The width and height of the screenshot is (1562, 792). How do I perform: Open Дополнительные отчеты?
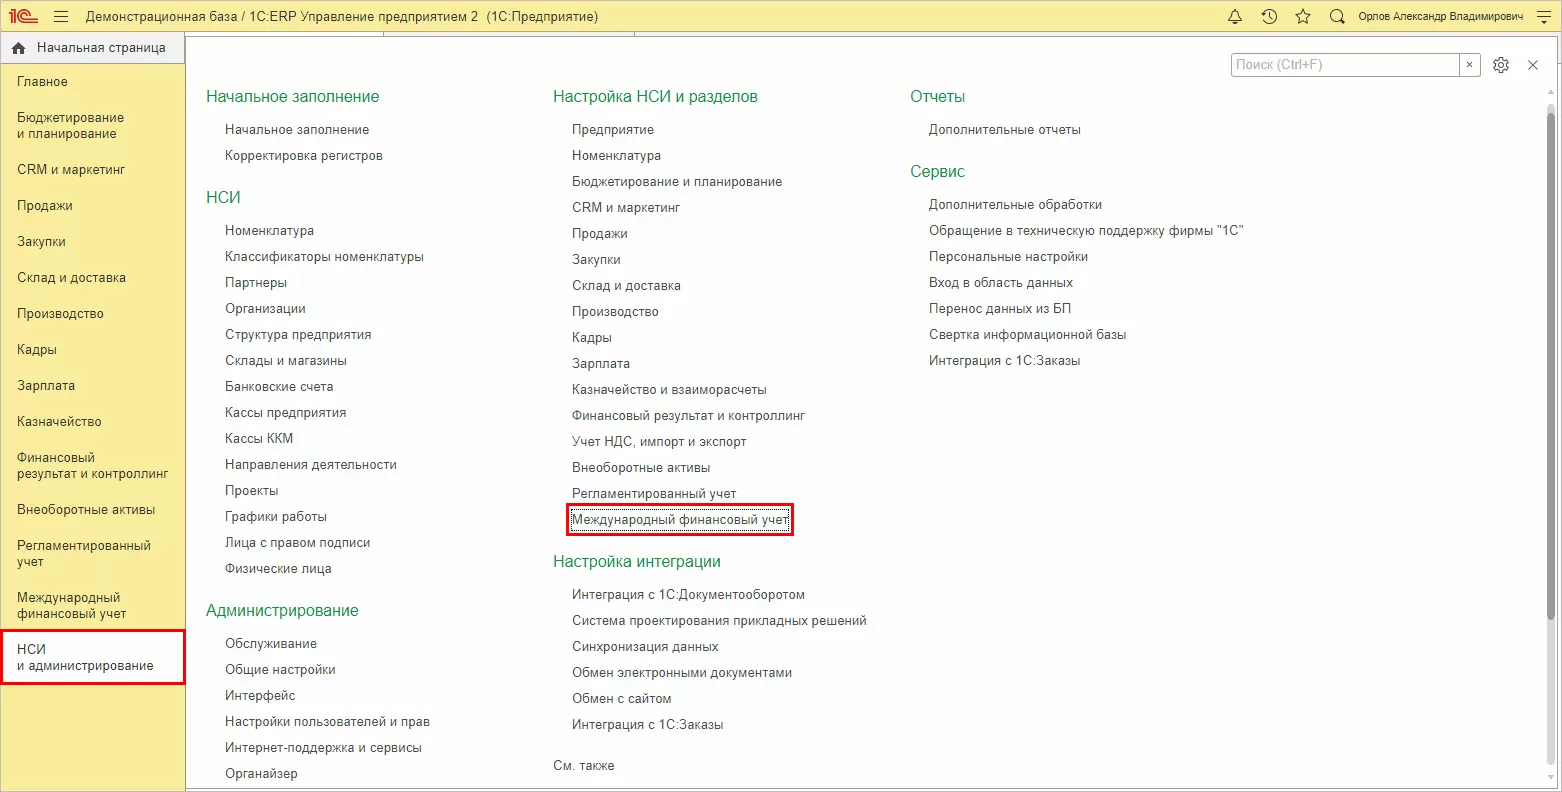pos(1005,130)
